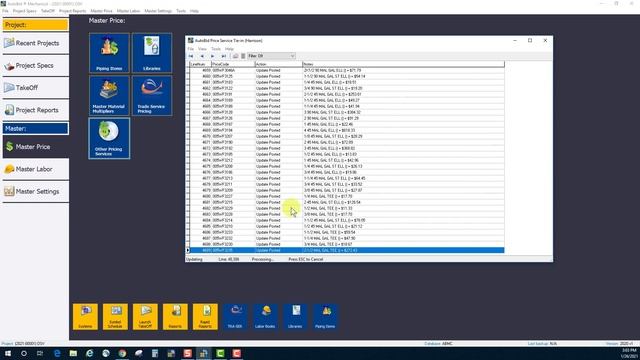Screen dimensions: 640x360
Task: Click the PriceCode column header
Action: [x=233, y=64]
